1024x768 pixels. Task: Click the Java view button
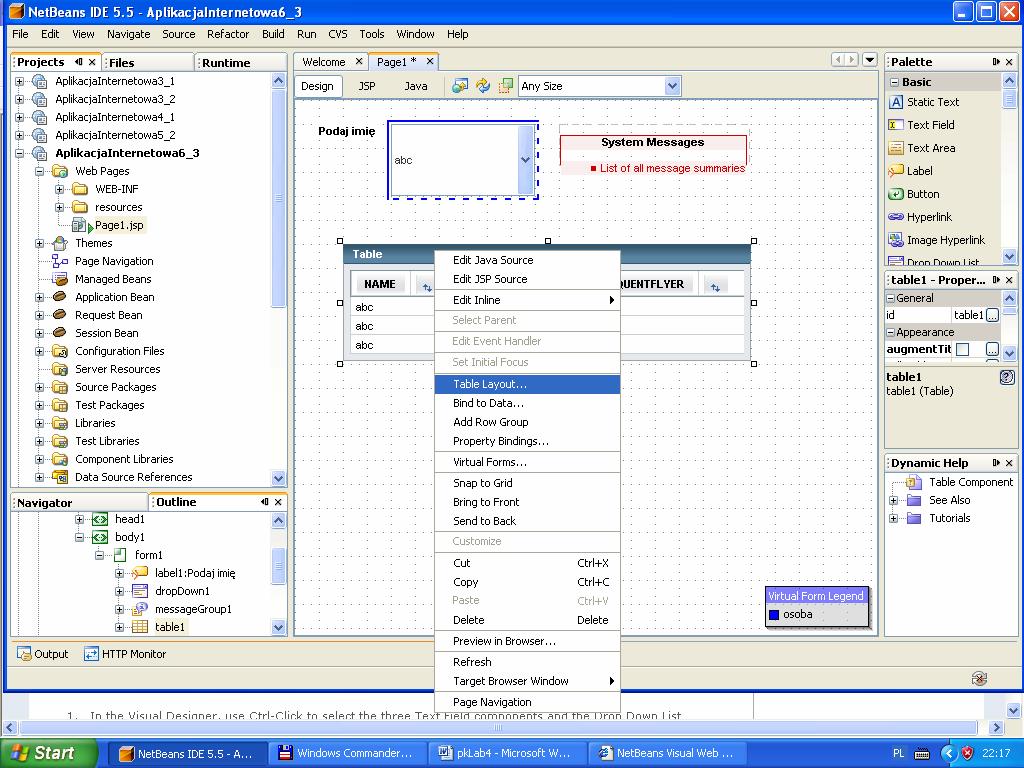(416, 86)
